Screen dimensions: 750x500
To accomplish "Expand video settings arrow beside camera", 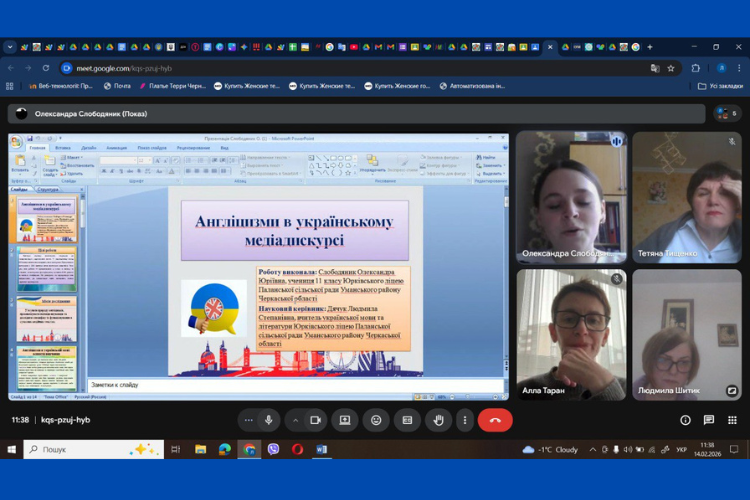I will tap(295, 420).
